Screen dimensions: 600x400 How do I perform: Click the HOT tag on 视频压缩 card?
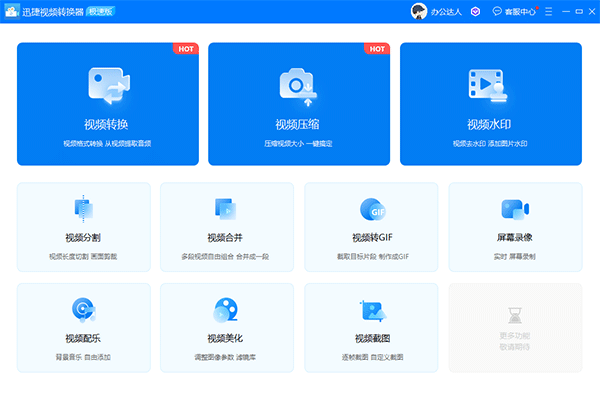pos(377,49)
